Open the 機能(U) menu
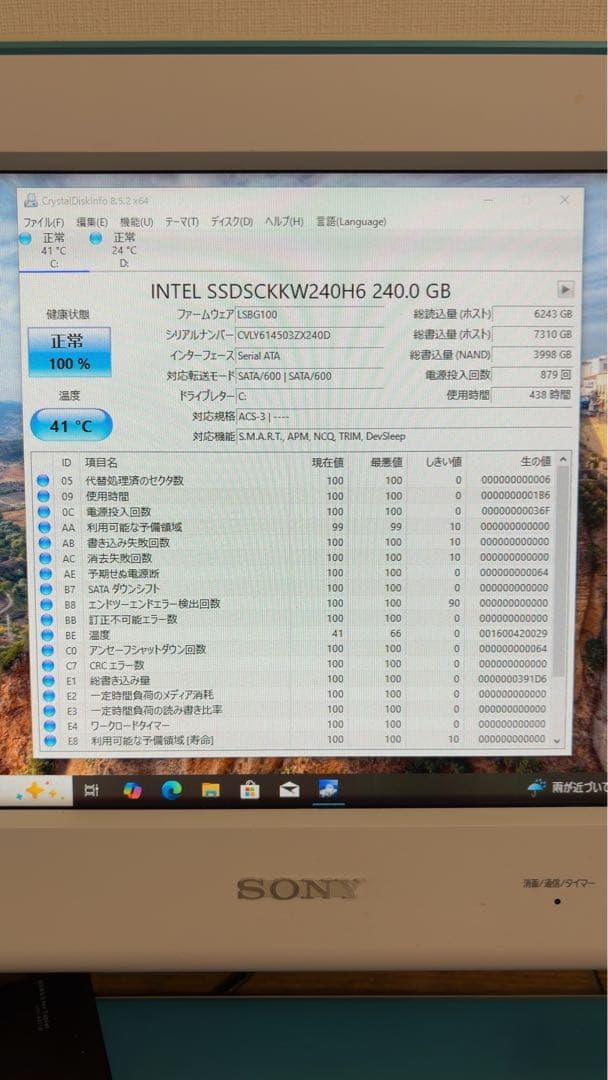The width and height of the screenshot is (608, 1080). tap(136, 222)
